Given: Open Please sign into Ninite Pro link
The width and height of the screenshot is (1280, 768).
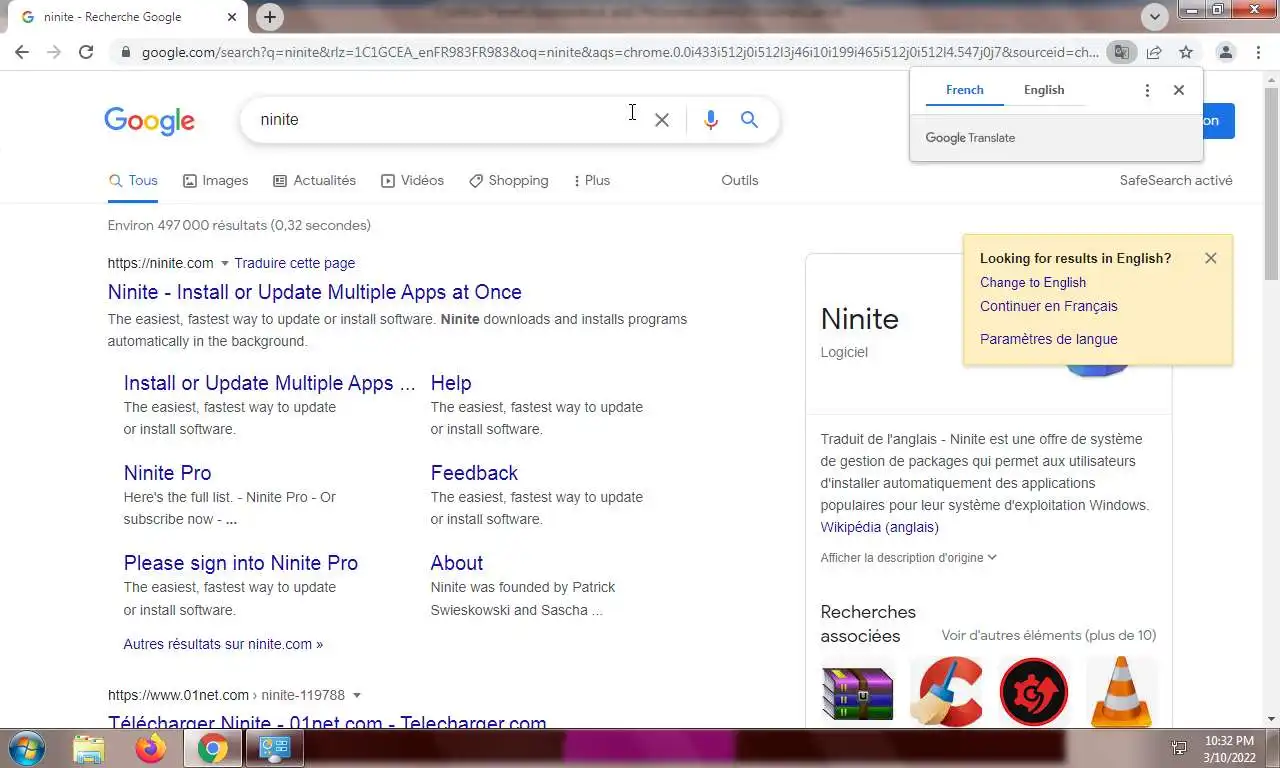Looking at the screenshot, I should tap(241, 563).
